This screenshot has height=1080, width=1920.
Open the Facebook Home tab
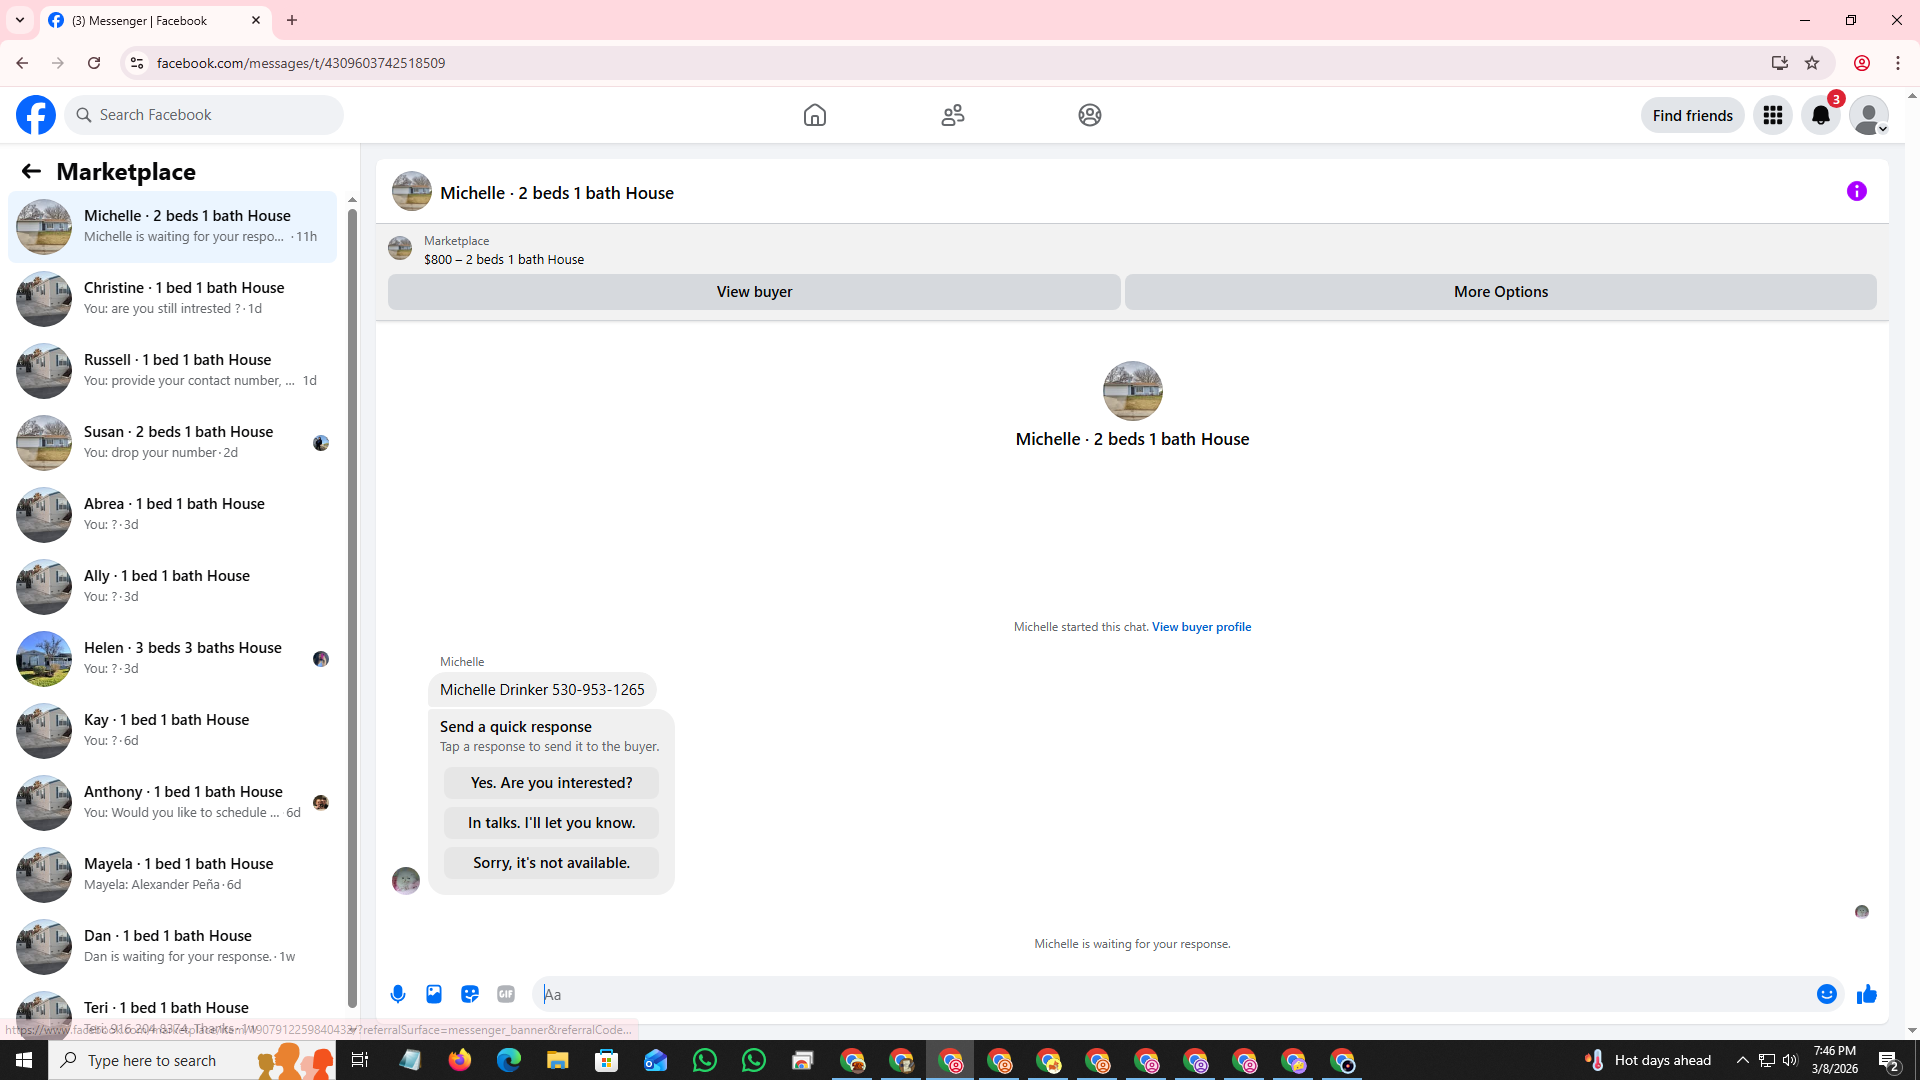coord(814,115)
